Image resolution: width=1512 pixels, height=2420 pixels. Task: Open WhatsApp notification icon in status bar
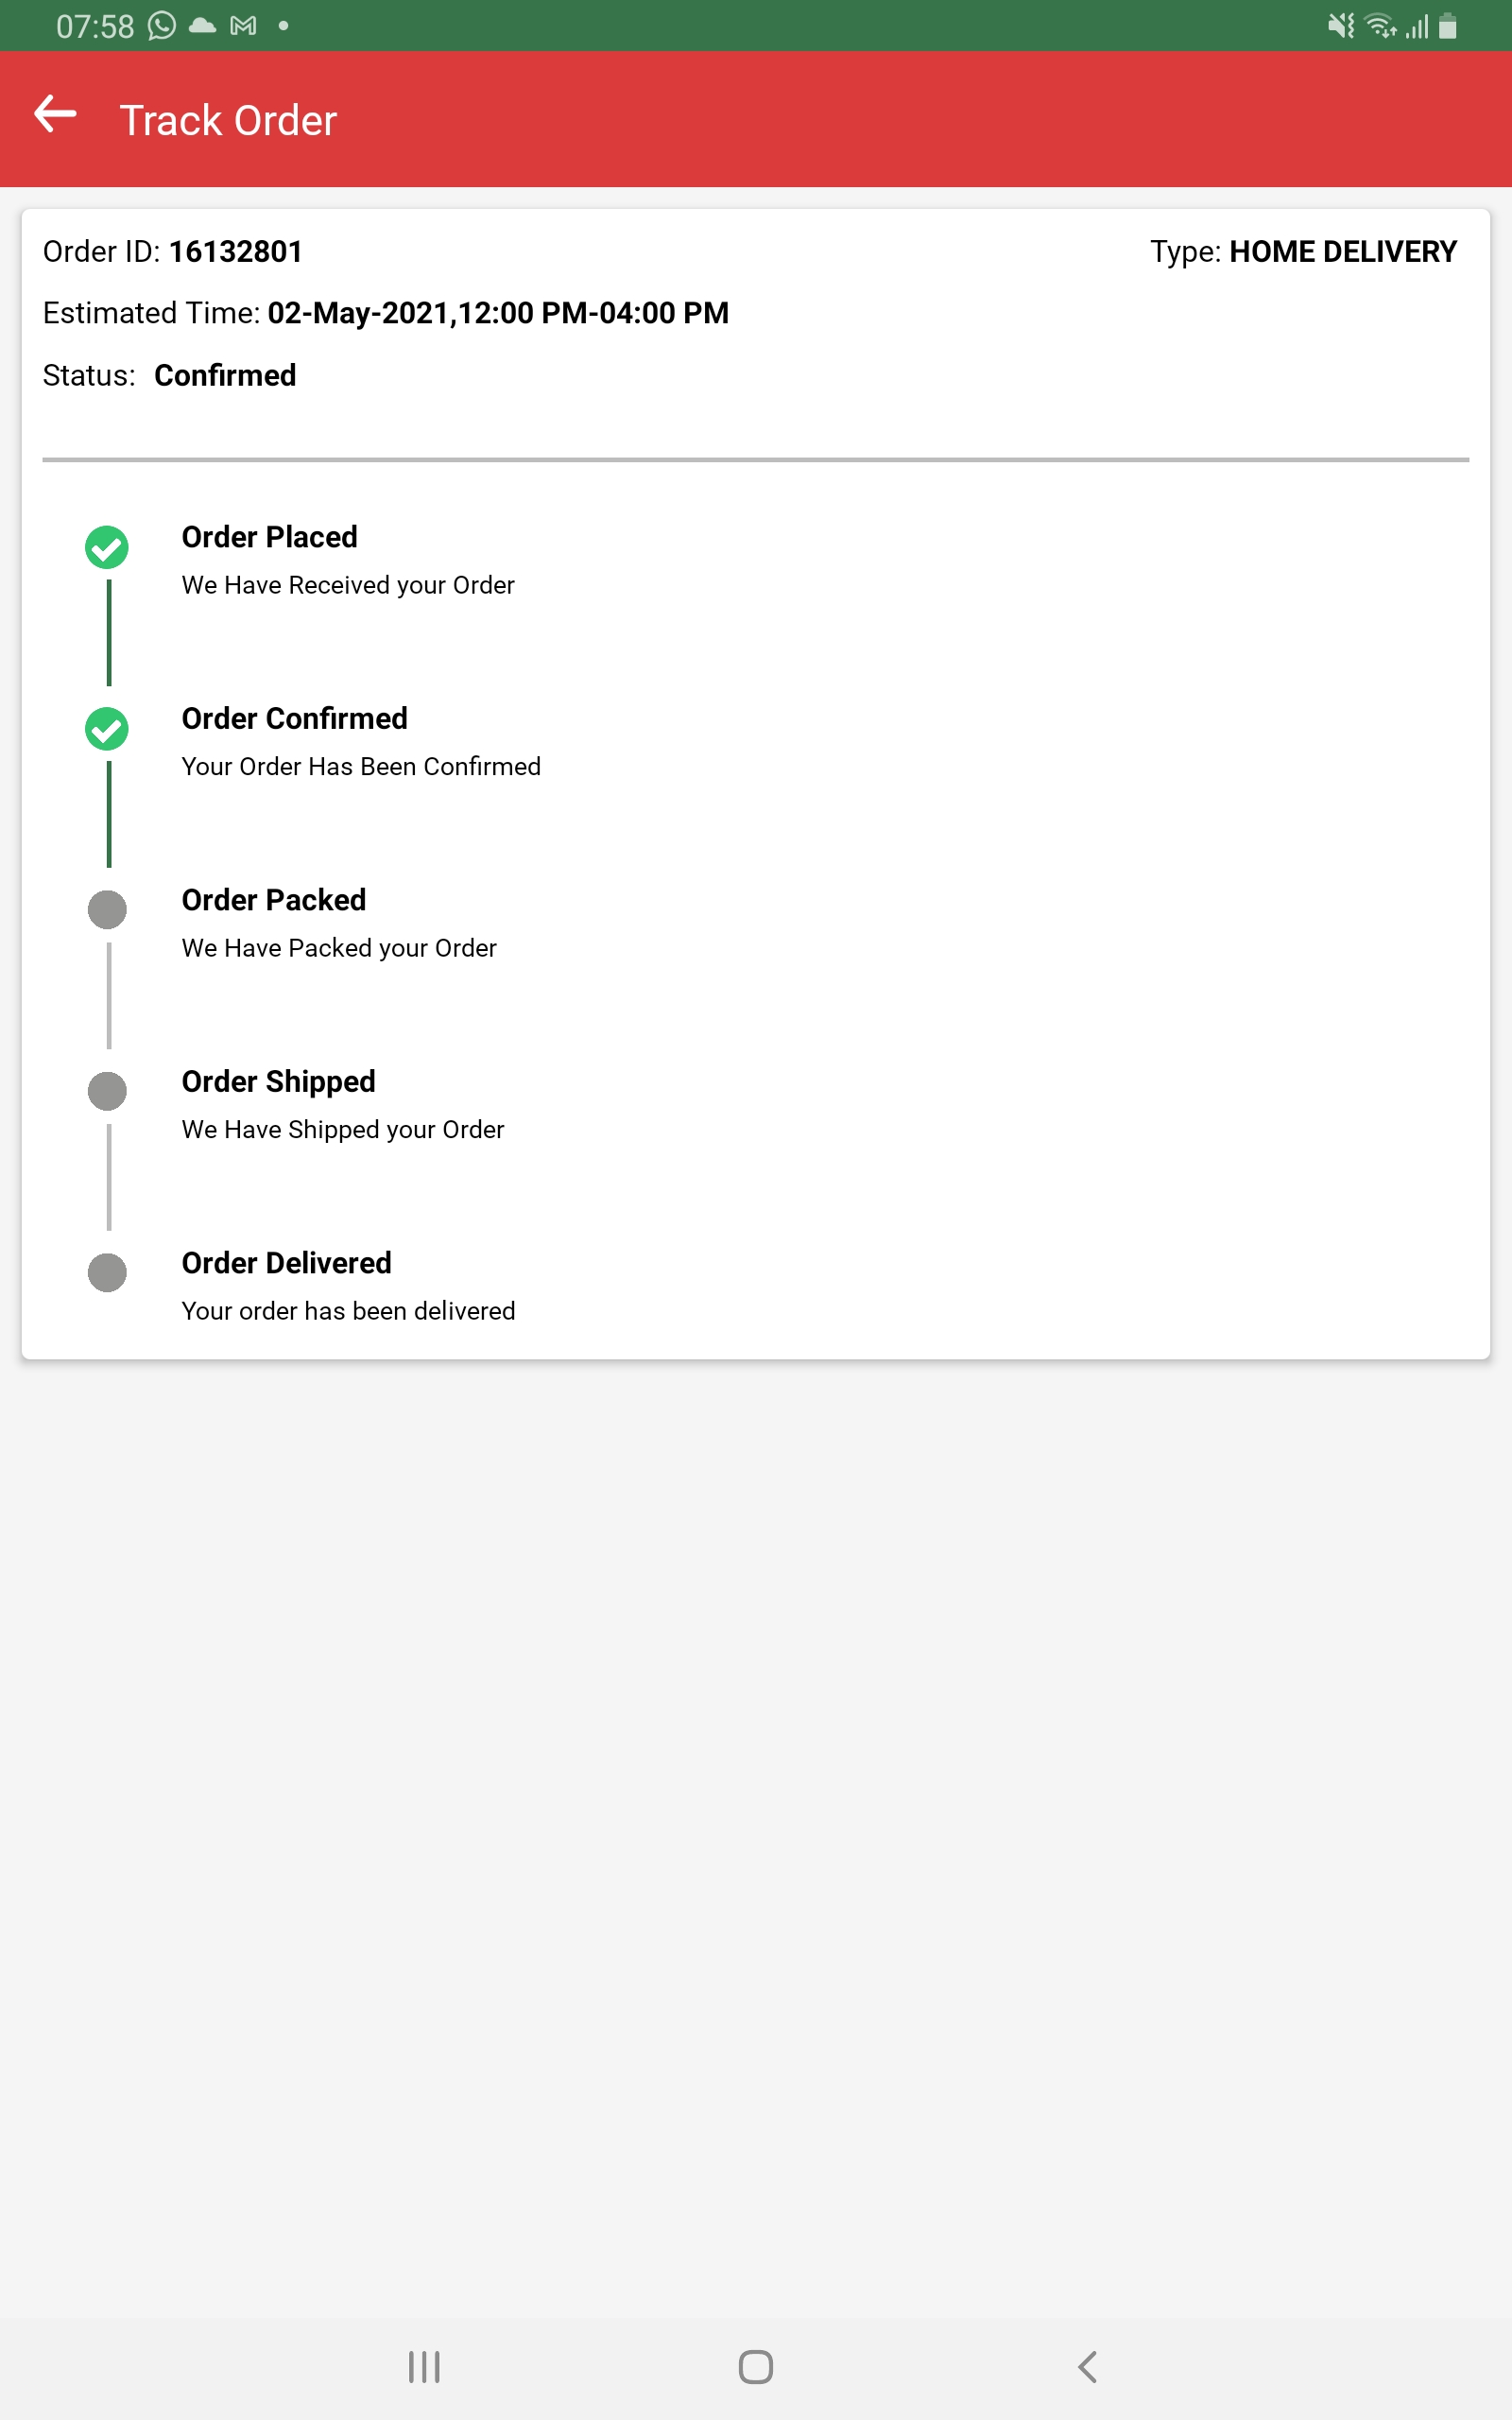click(162, 26)
